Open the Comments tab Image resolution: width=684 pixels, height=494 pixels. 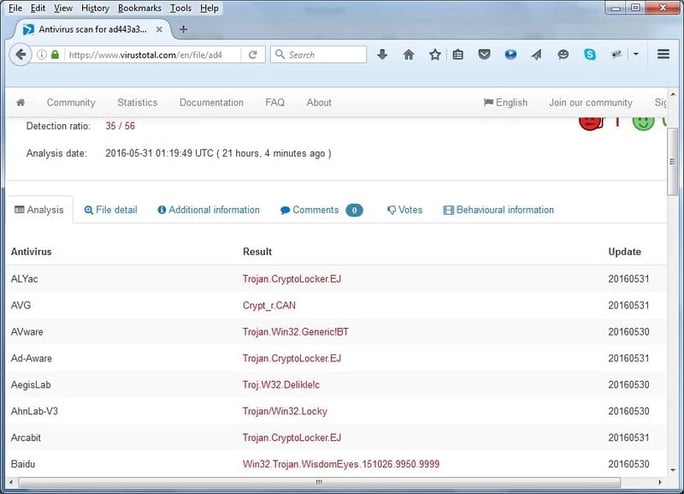coord(315,210)
